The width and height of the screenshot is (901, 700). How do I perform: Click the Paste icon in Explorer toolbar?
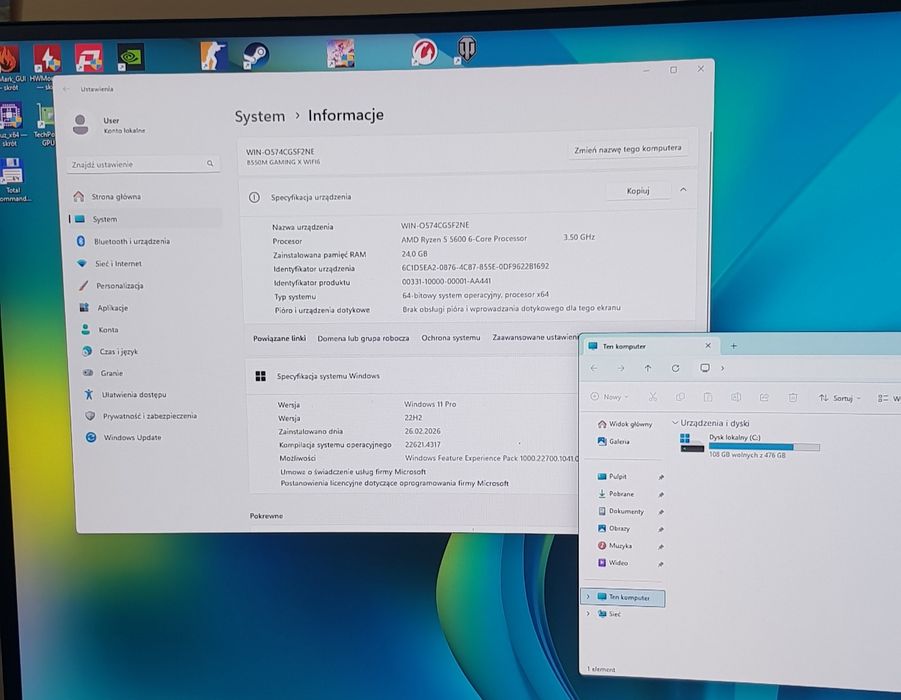[x=708, y=397]
